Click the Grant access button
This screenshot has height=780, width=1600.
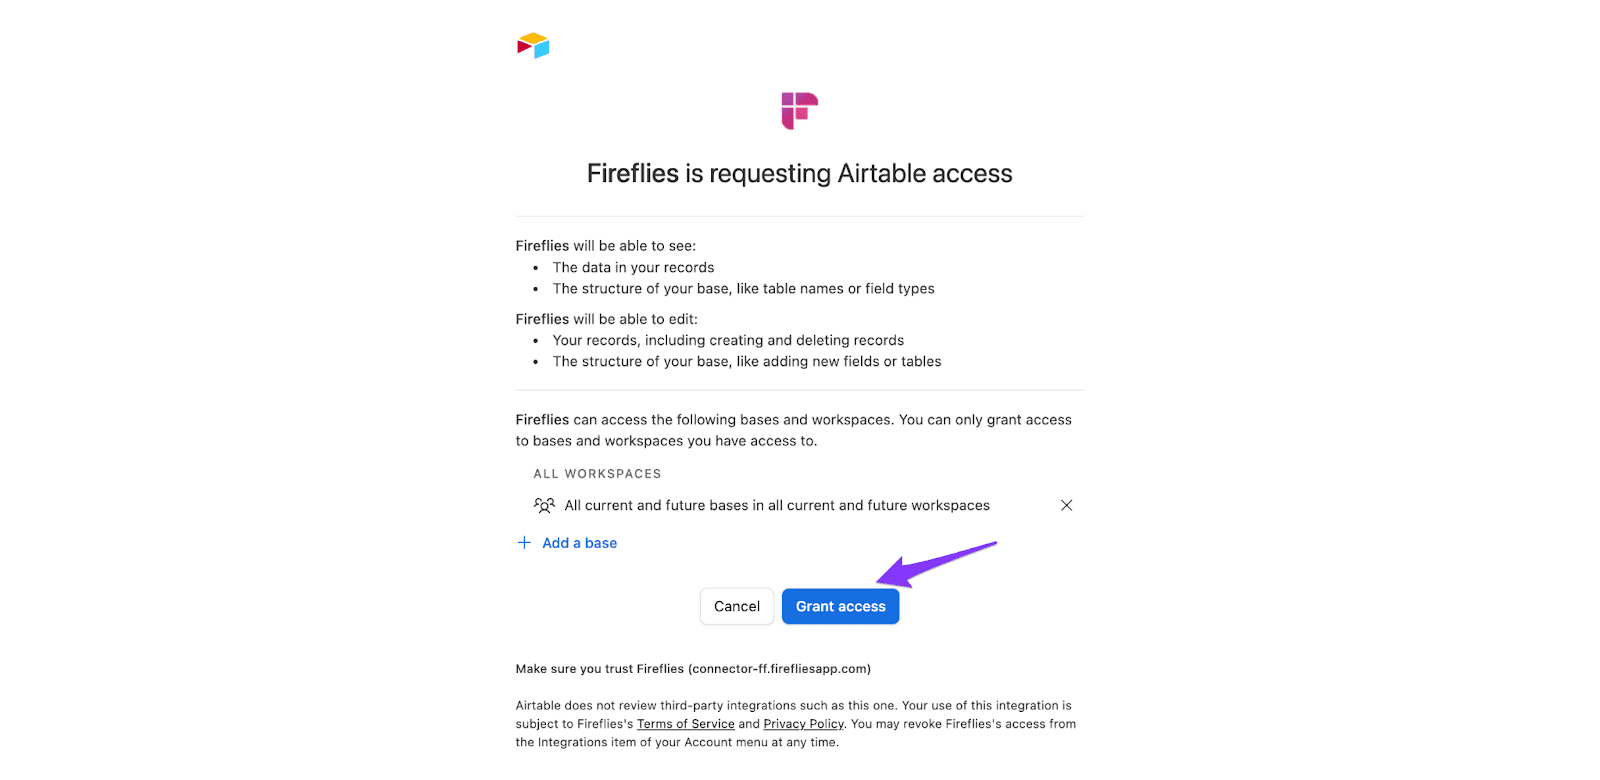[x=841, y=606]
